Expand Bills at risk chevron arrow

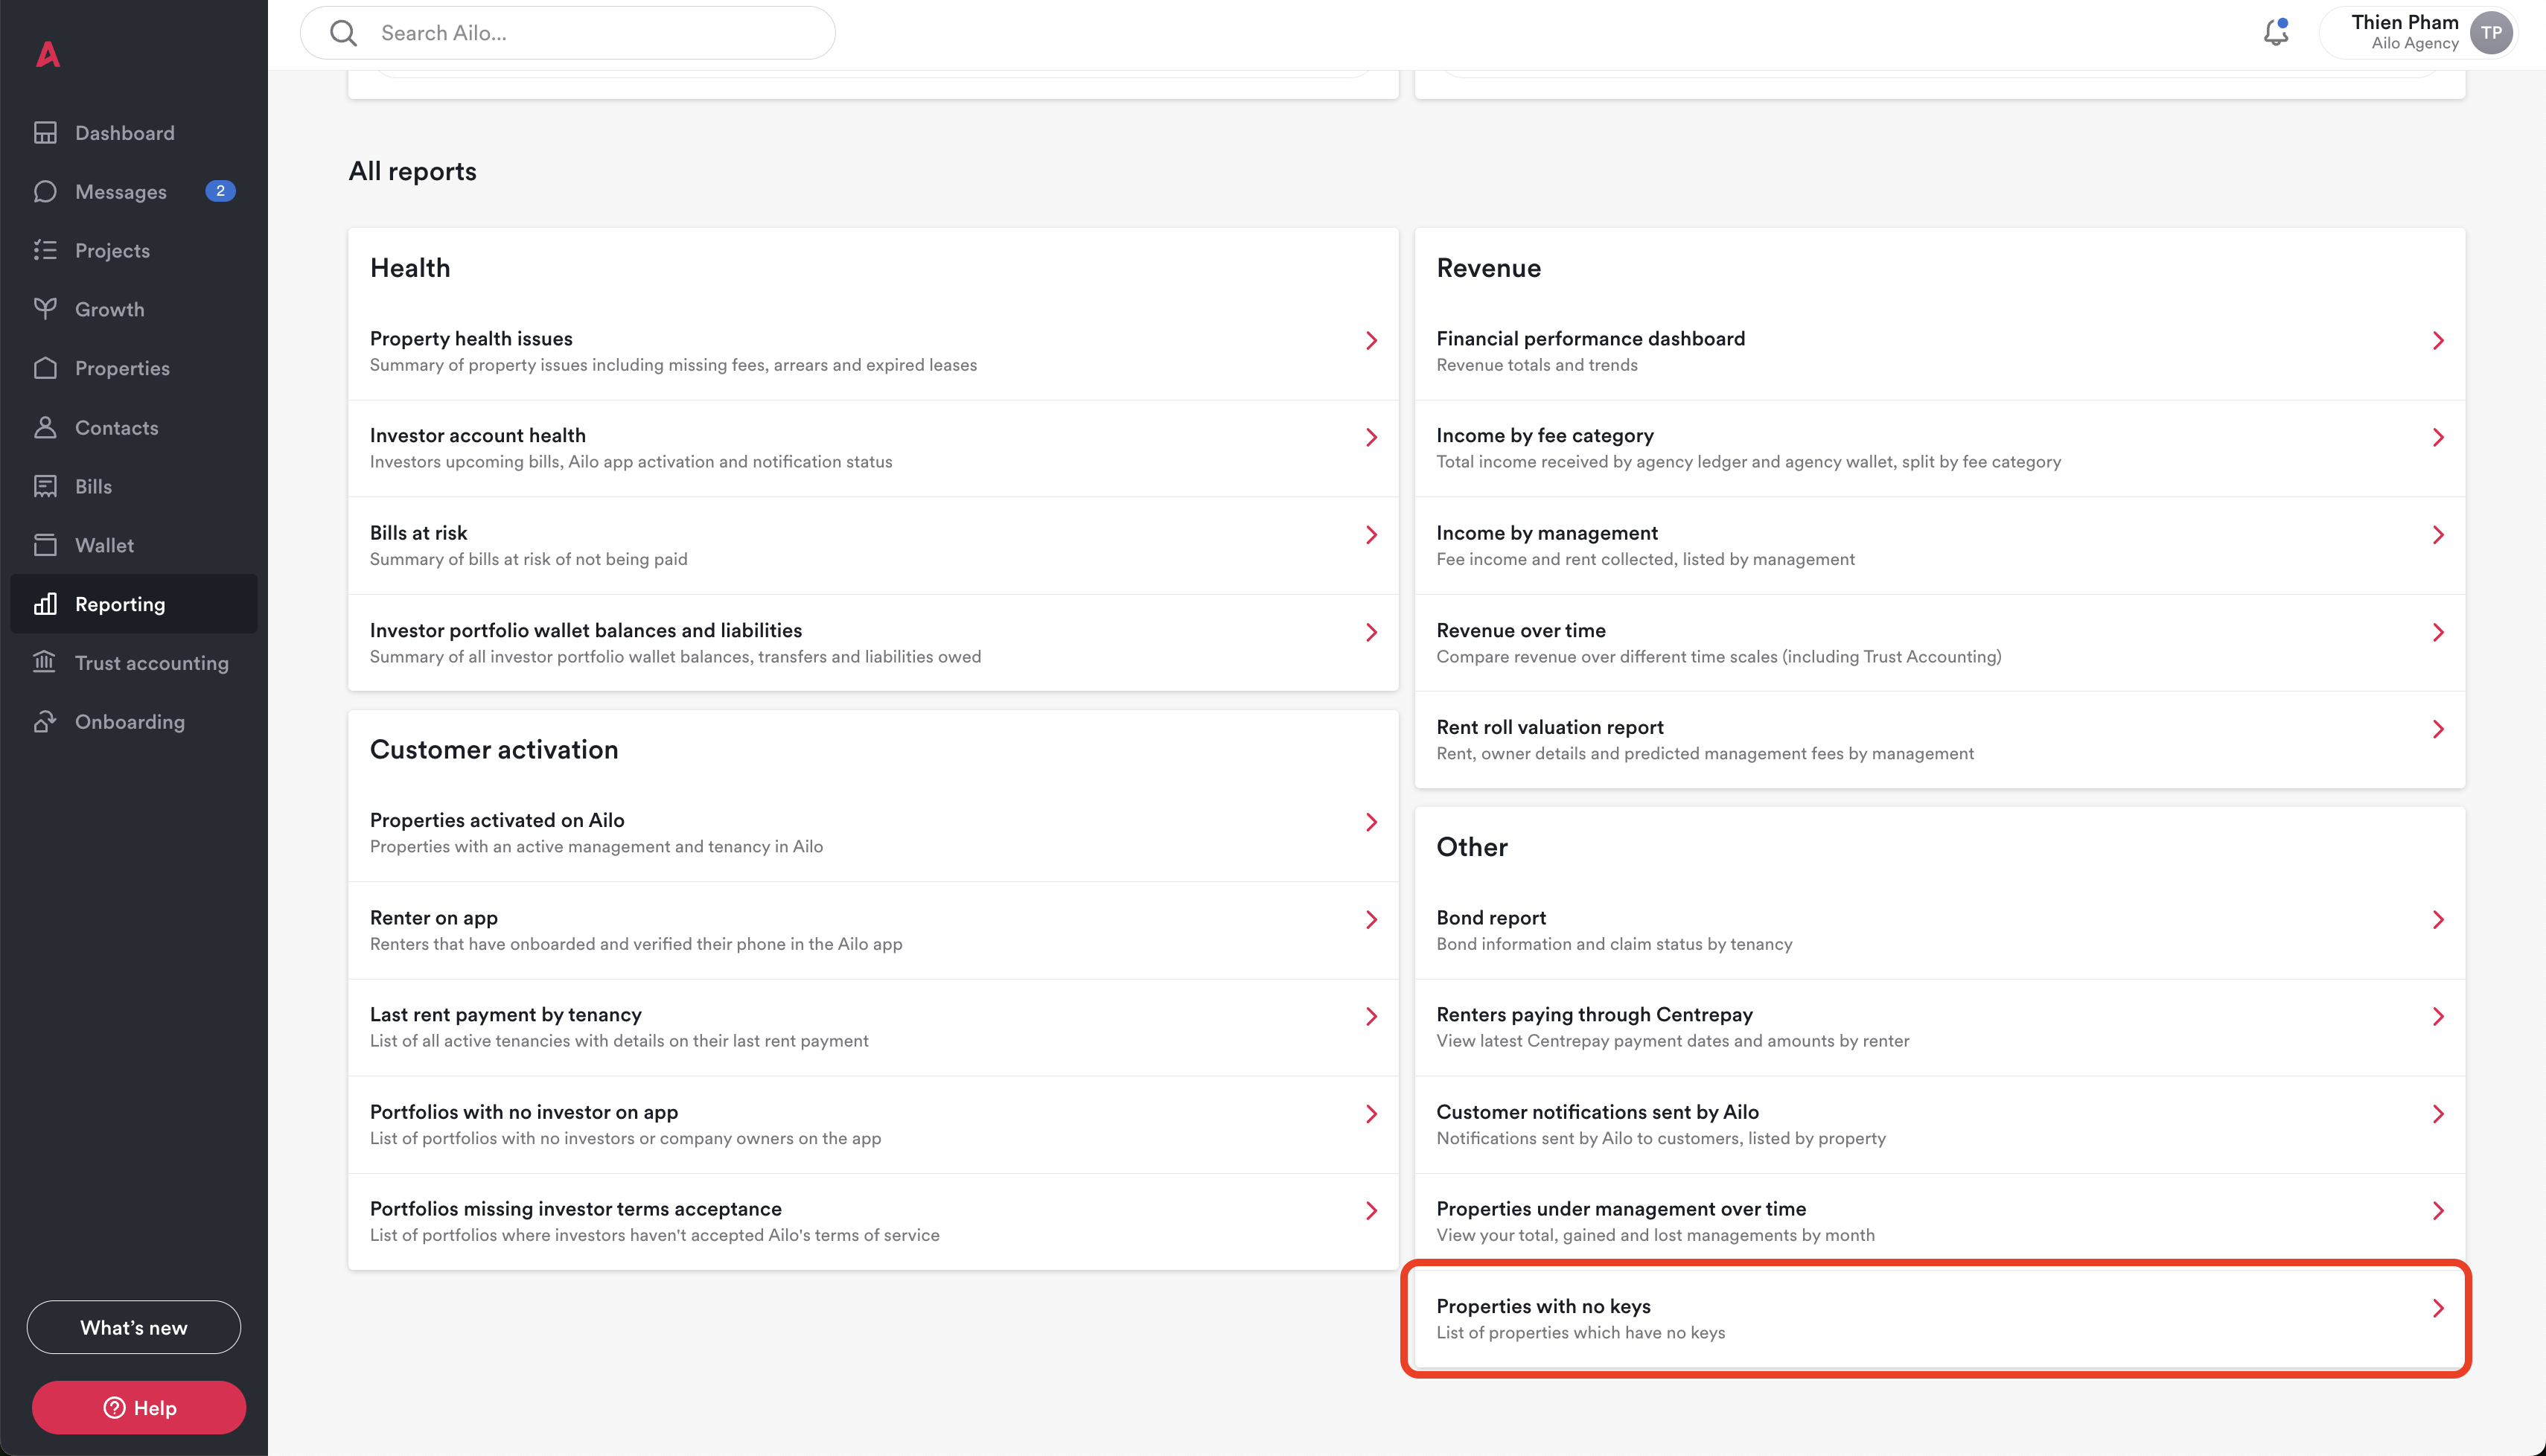click(1371, 535)
